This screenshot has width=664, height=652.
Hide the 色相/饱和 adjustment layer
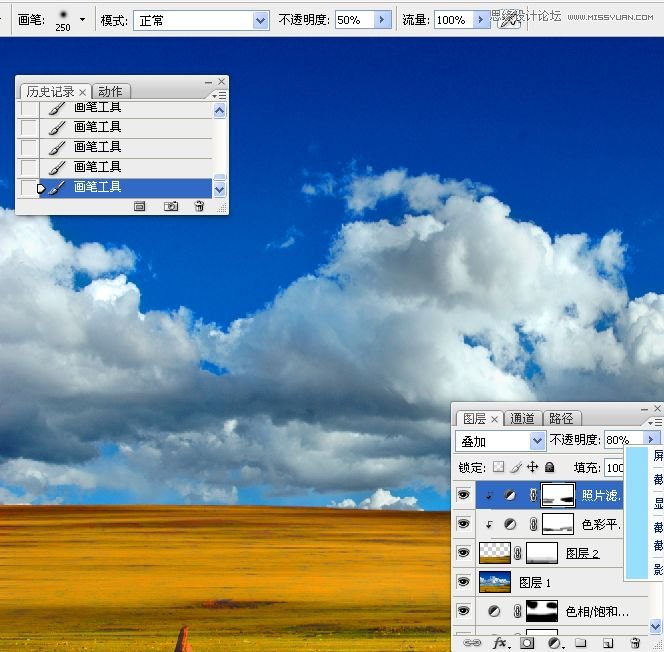tap(463, 610)
